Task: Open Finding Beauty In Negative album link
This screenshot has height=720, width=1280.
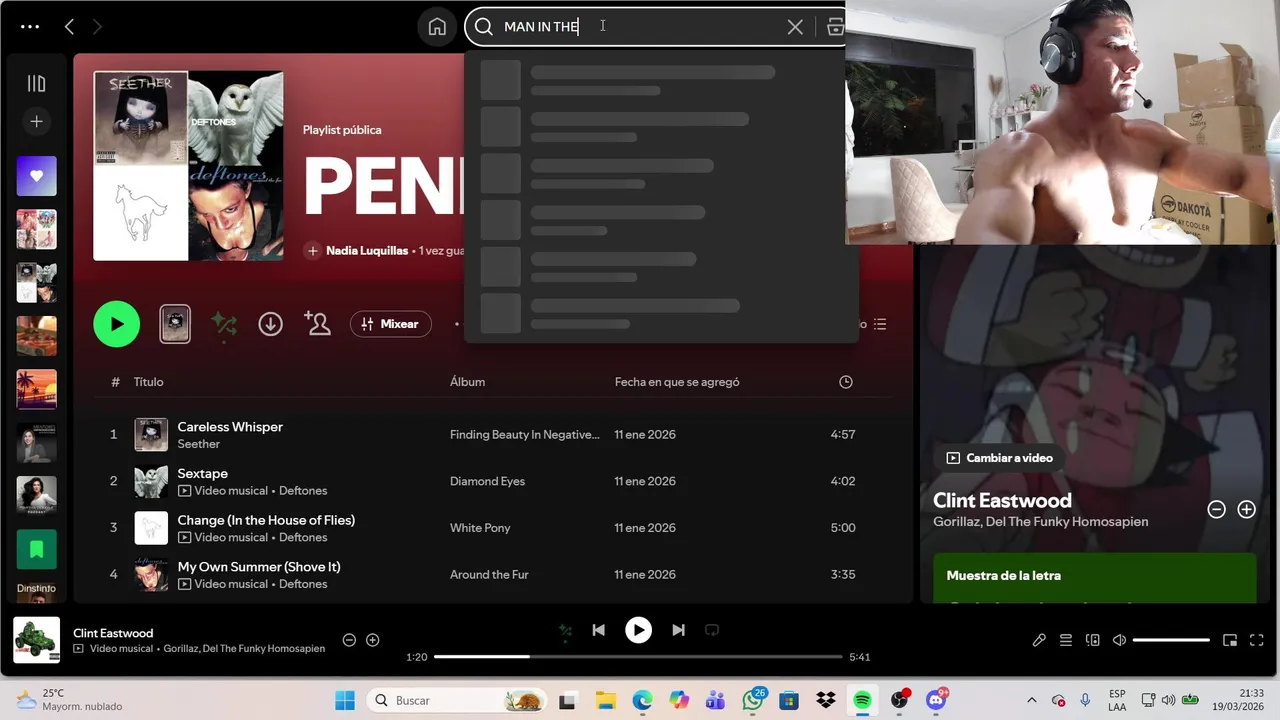Action: [x=525, y=435]
